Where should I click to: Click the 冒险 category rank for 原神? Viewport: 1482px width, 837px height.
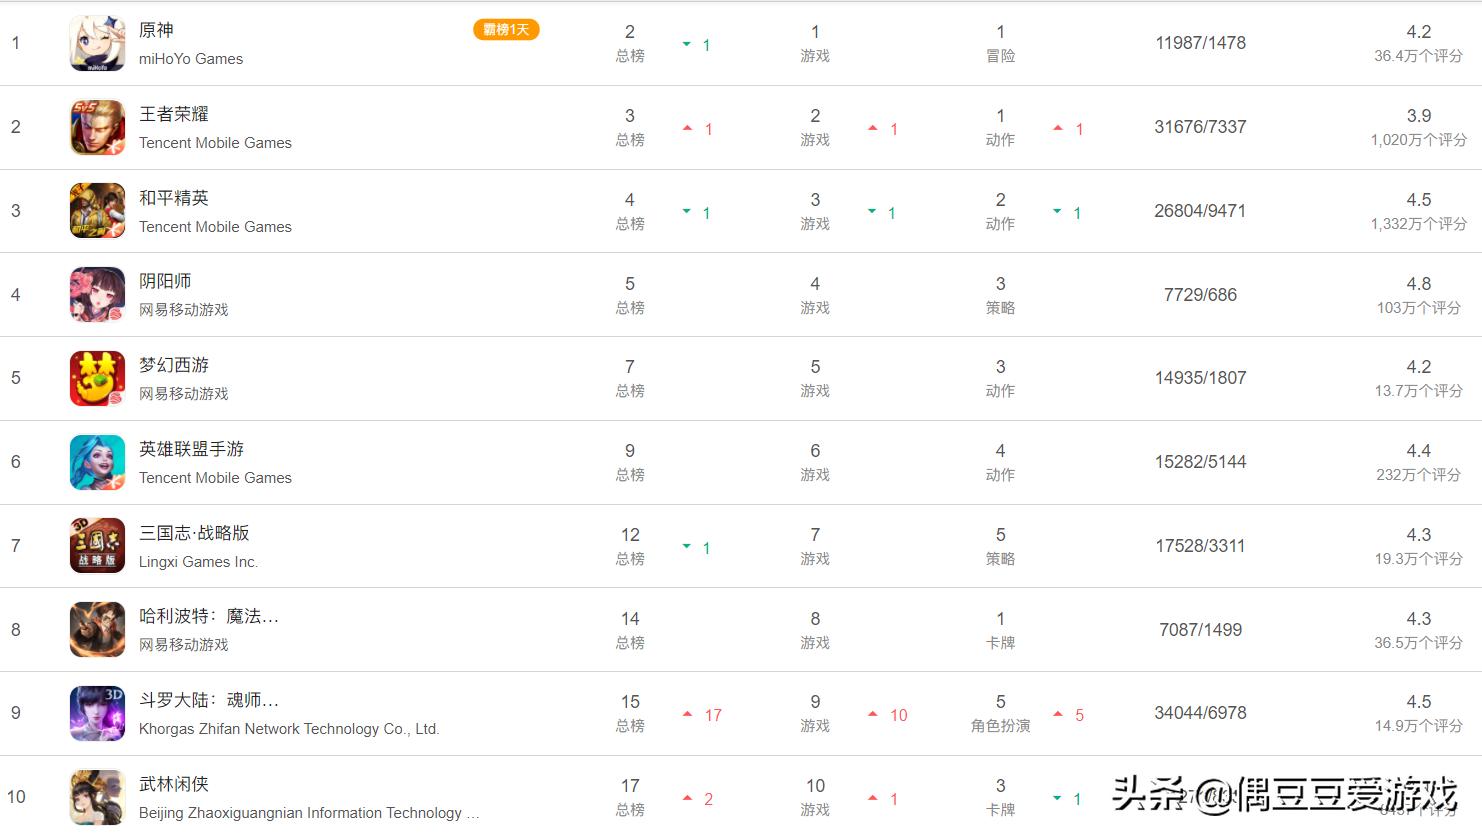pos(1000,56)
